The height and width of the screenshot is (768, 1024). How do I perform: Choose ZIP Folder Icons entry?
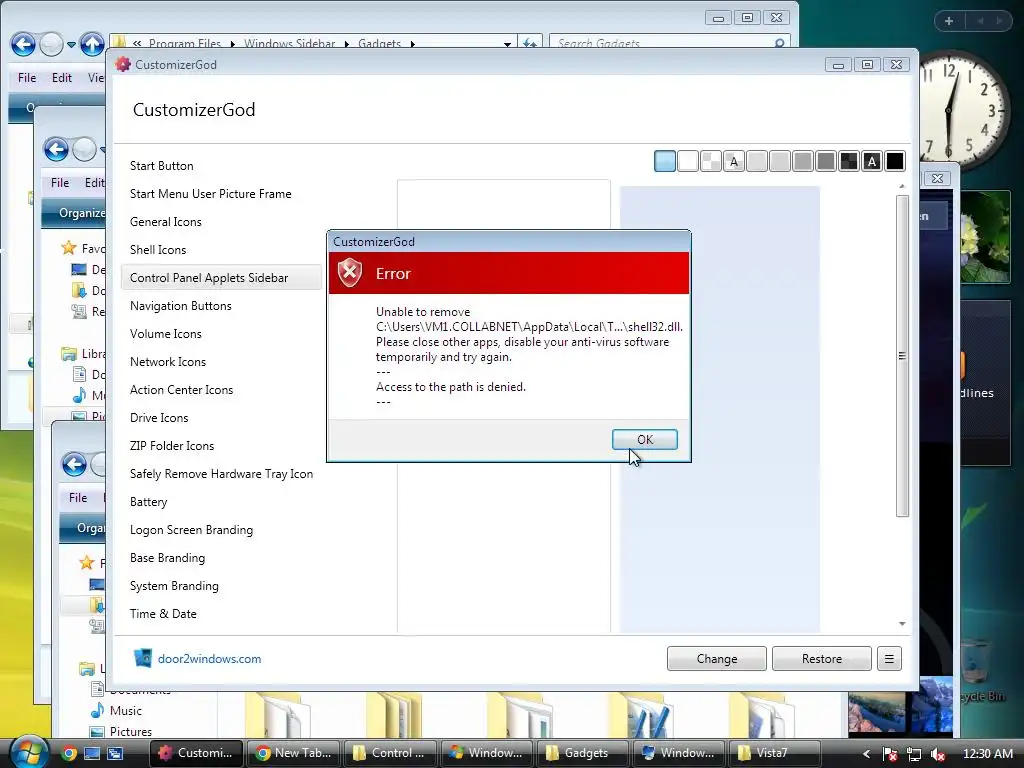click(x=172, y=446)
